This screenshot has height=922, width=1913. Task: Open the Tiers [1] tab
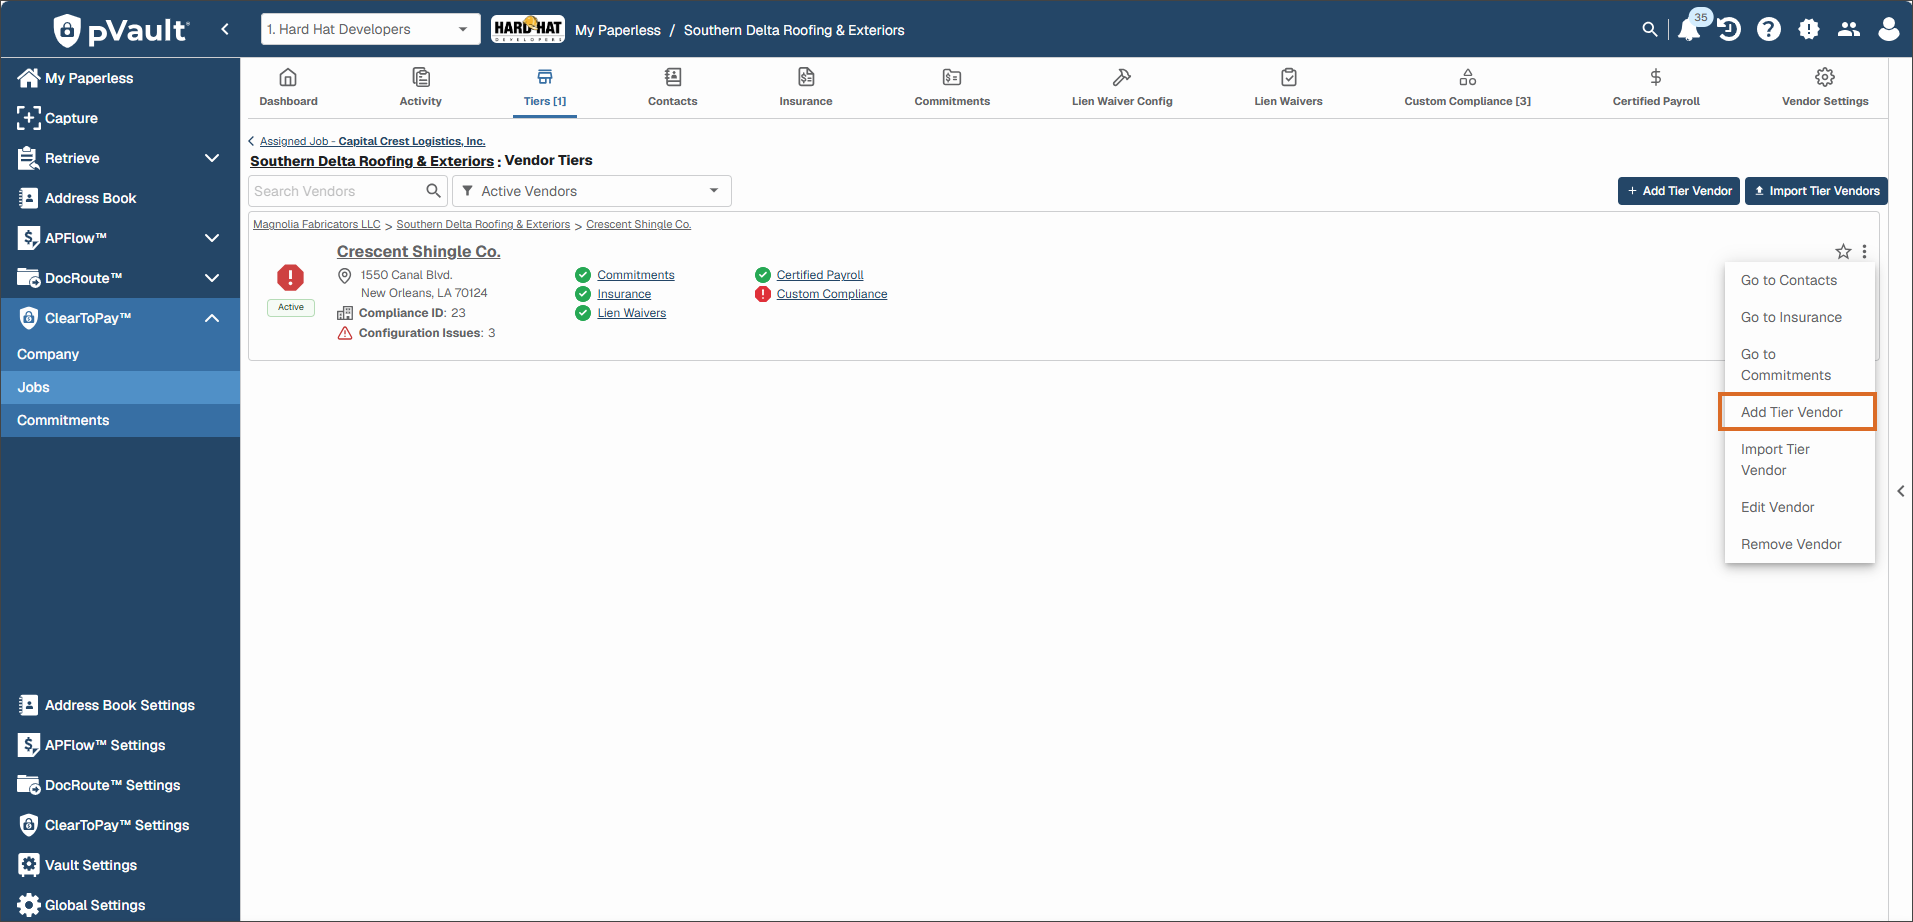click(545, 87)
